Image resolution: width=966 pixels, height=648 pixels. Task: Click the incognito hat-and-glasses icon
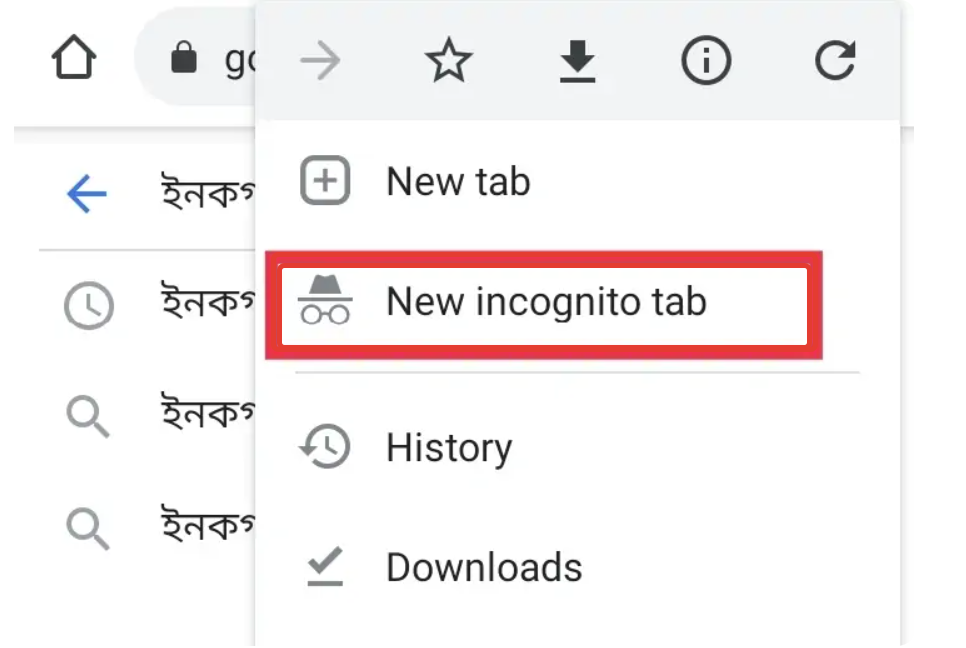[x=325, y=300]
